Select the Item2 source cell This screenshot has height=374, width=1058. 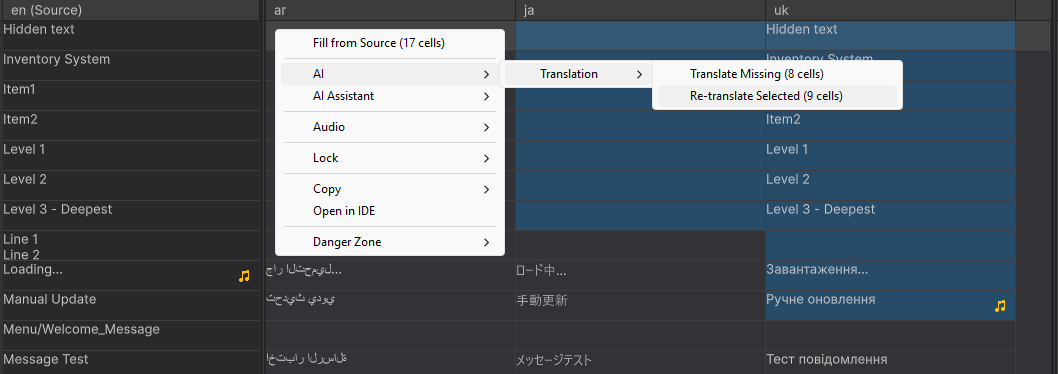130,125
